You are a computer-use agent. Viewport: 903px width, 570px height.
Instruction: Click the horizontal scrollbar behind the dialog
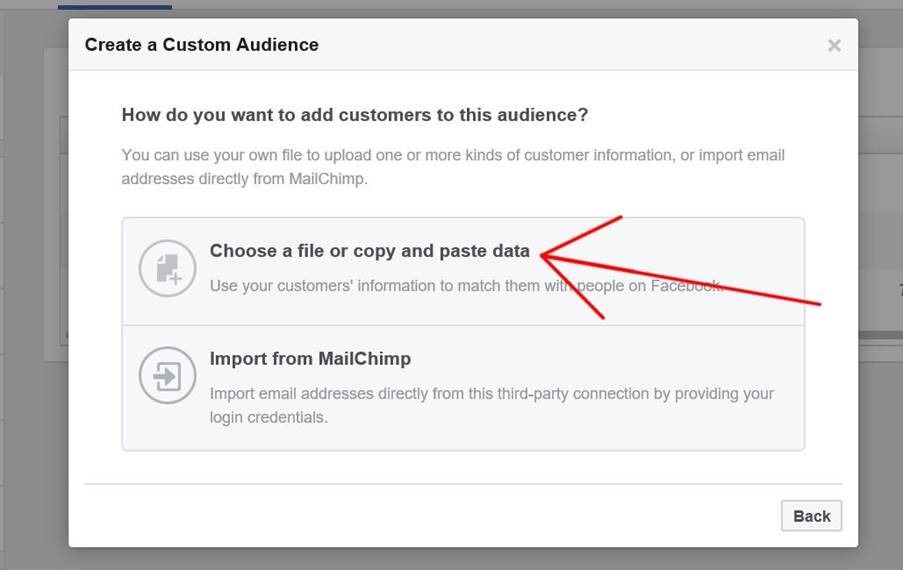coord(880,335)
